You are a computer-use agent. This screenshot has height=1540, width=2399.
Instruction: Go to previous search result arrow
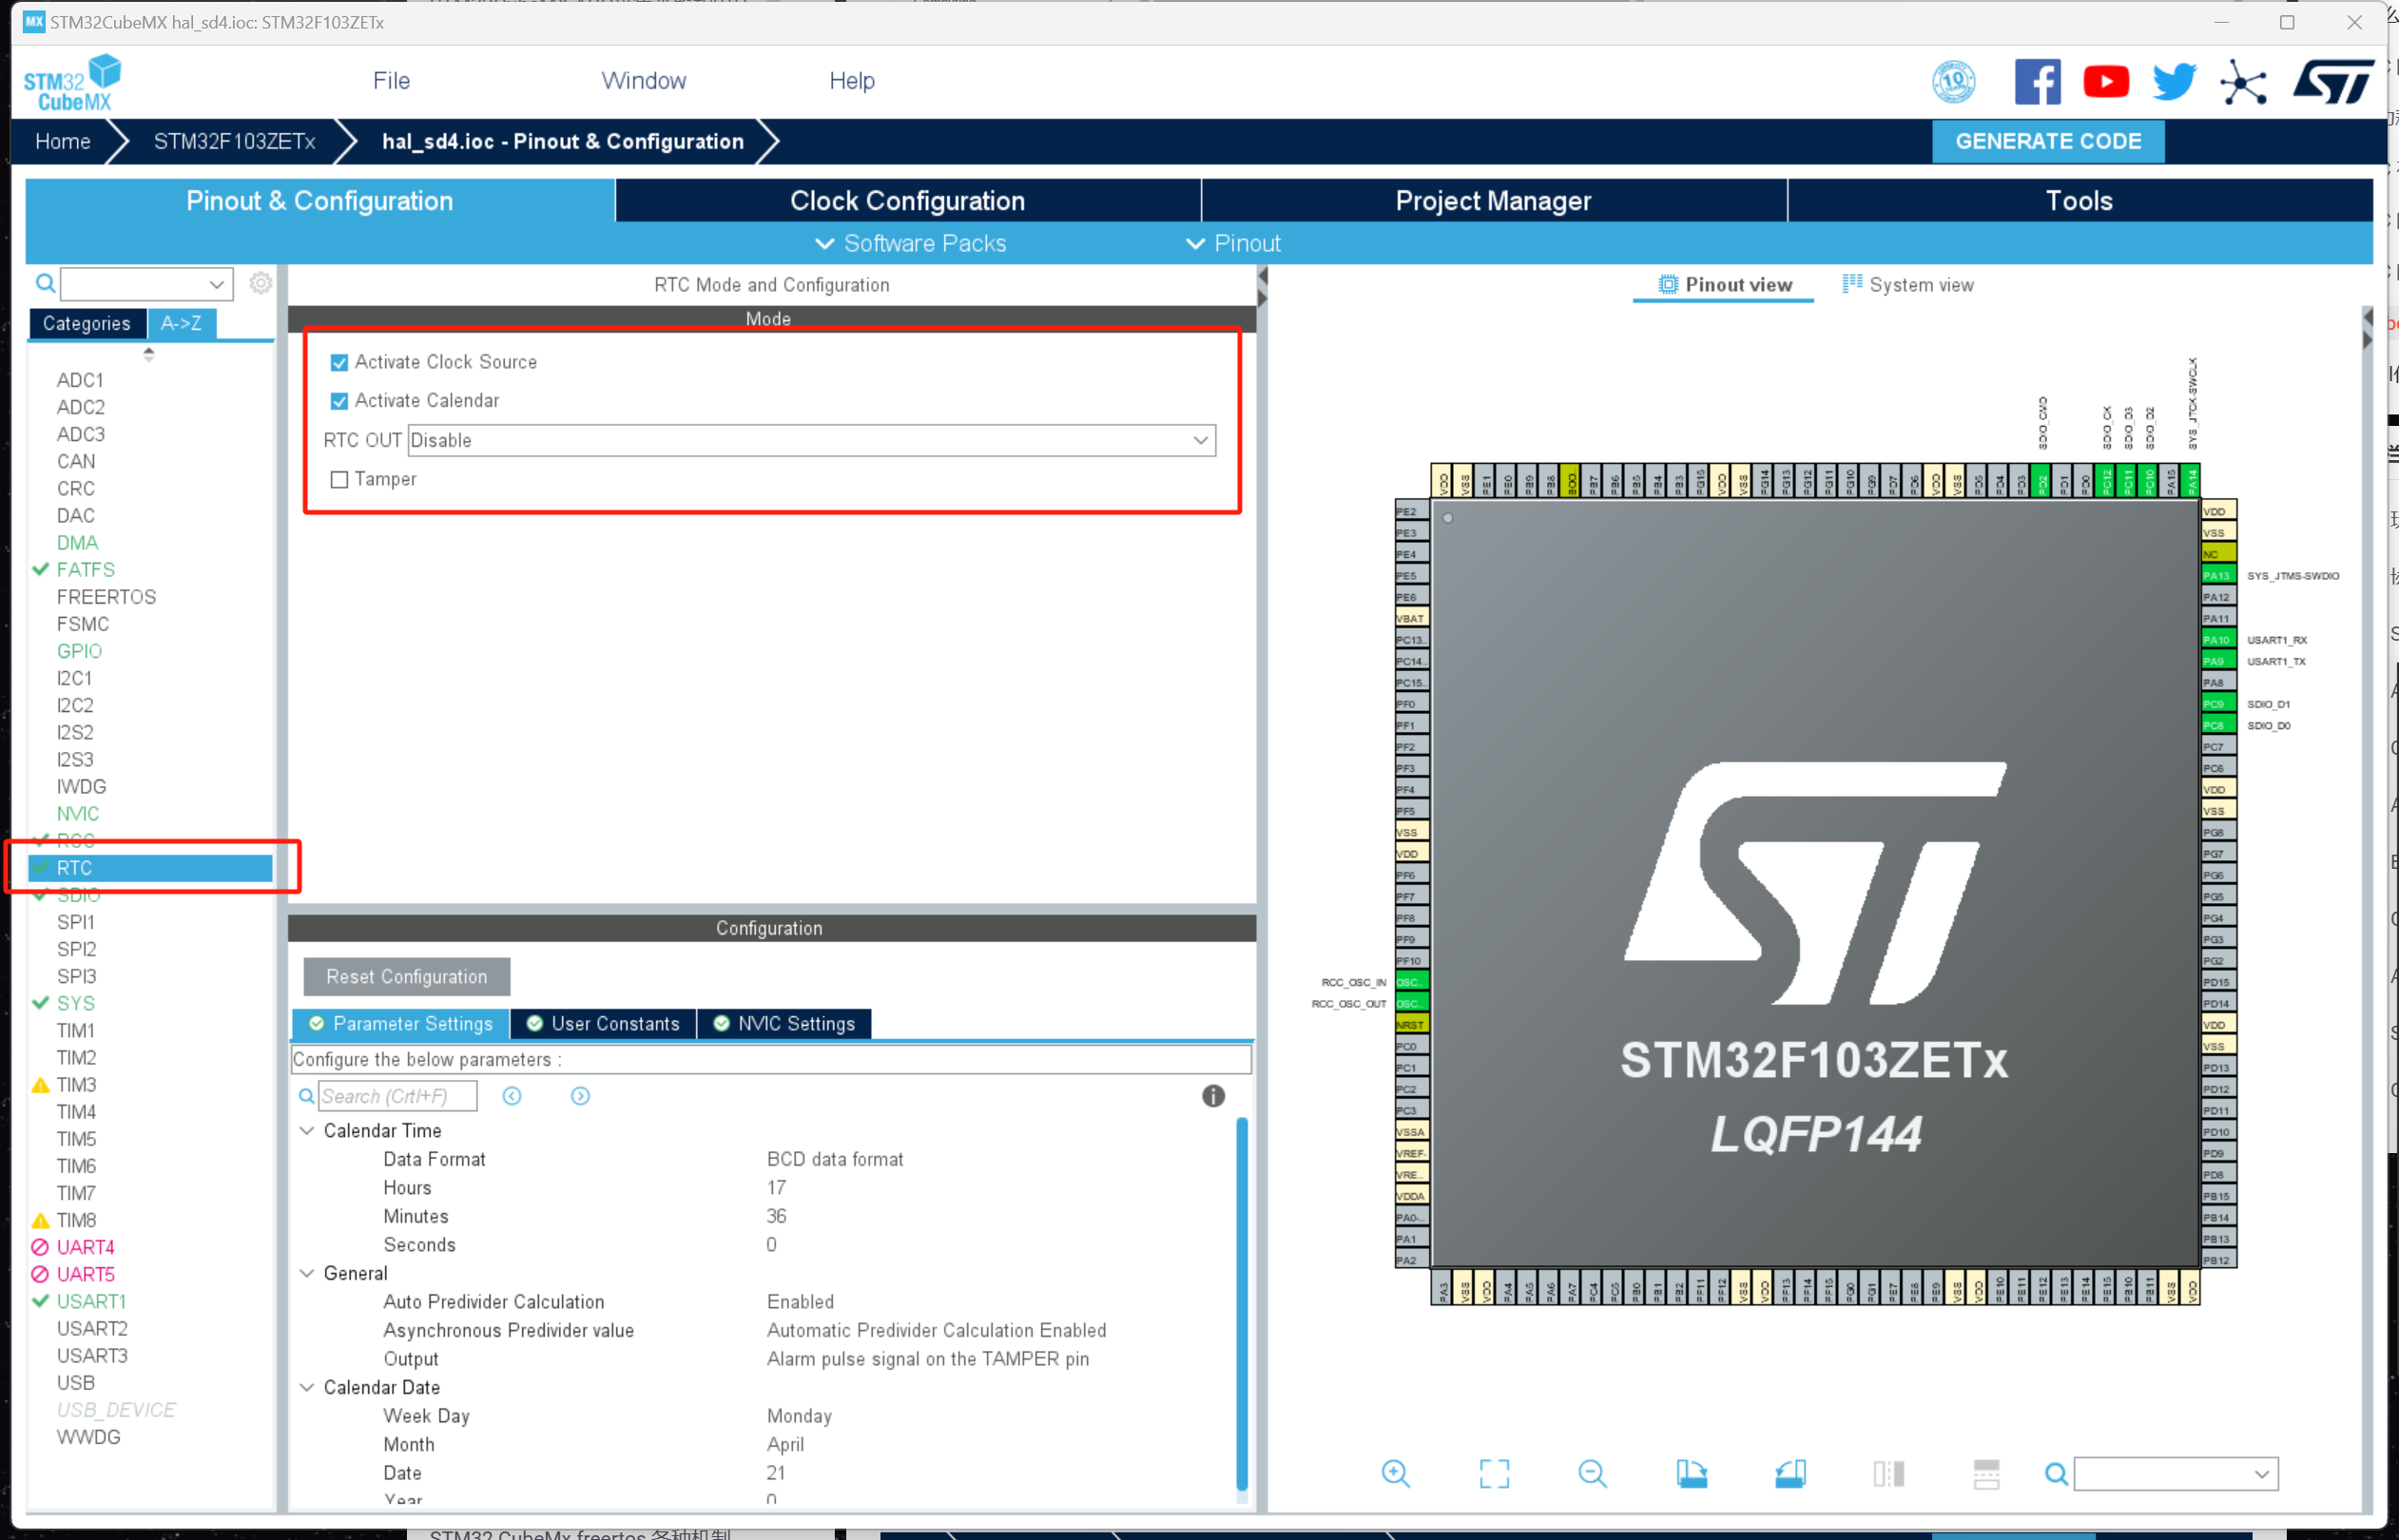pos(512,1096)
